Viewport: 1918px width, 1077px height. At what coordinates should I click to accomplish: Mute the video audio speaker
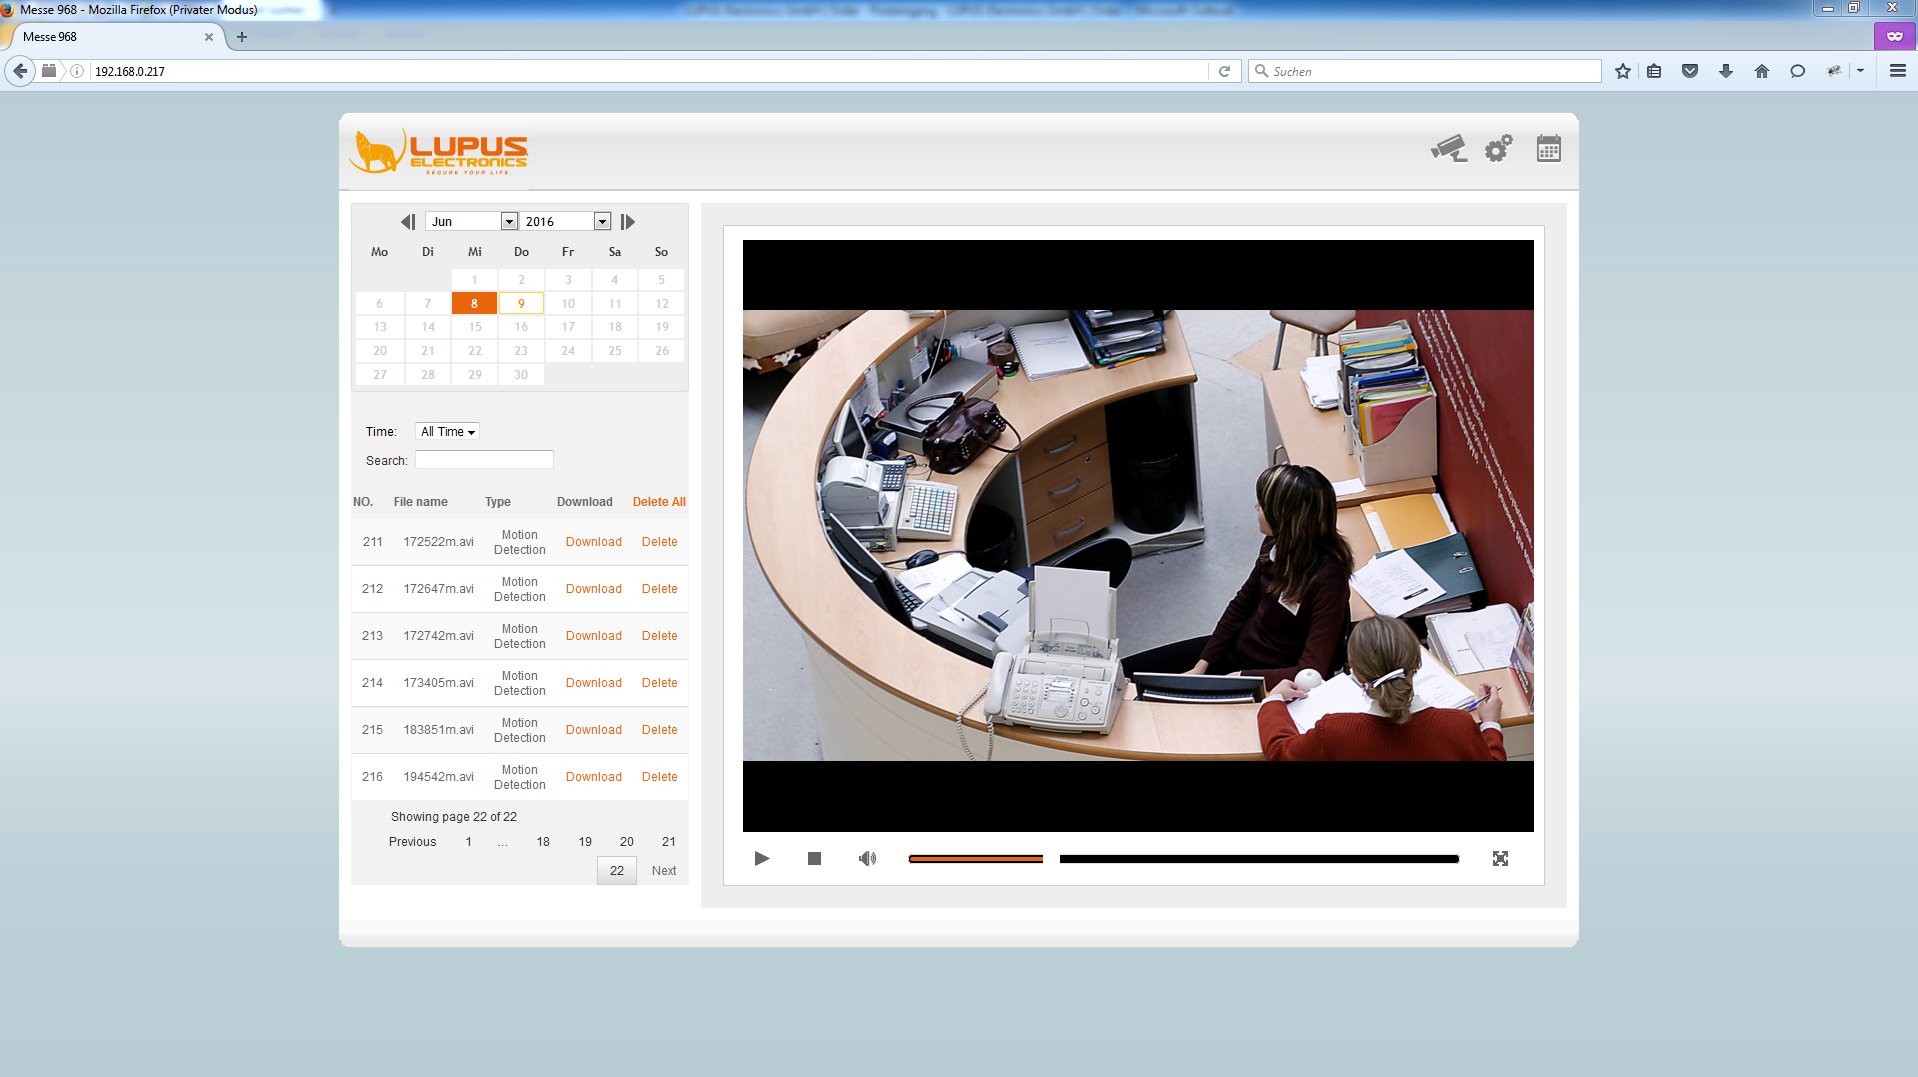pos(867,858)
